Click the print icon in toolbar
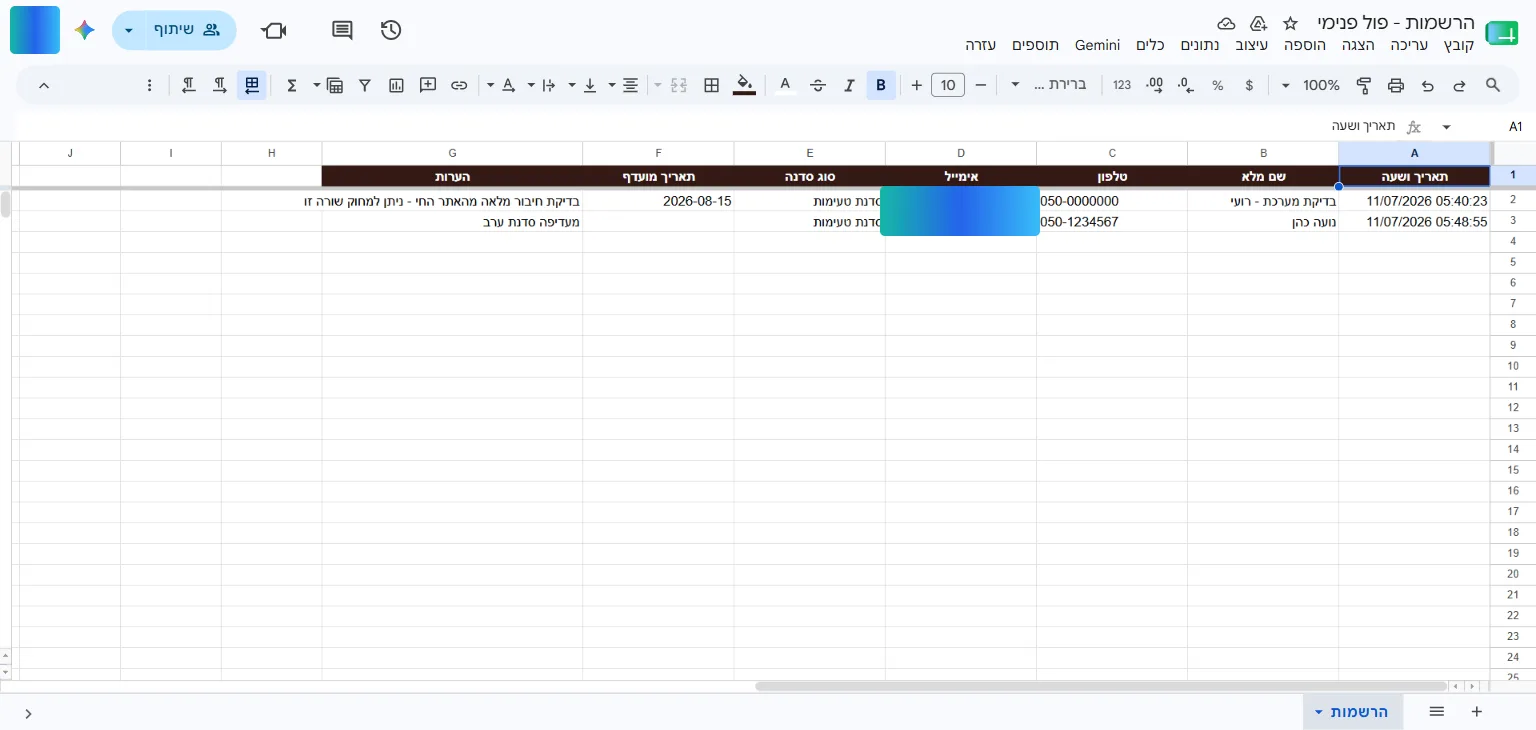The height and width of the screenshot is (730, 1536). [1396, 86]
